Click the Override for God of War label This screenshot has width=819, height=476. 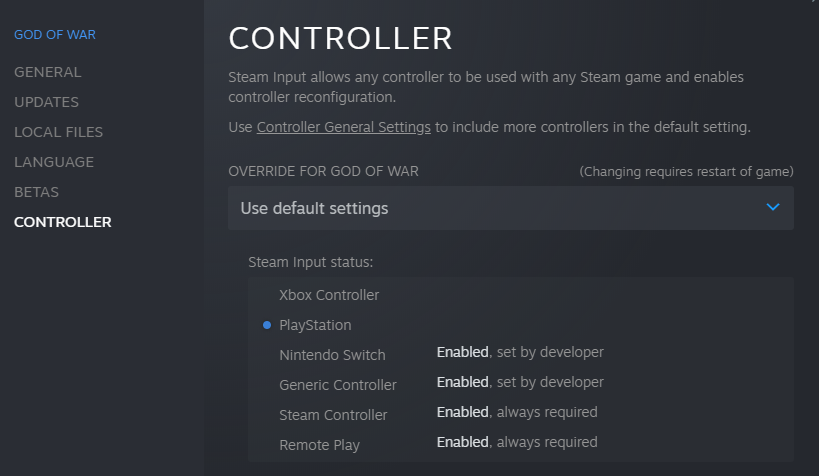tap(323, 171)
